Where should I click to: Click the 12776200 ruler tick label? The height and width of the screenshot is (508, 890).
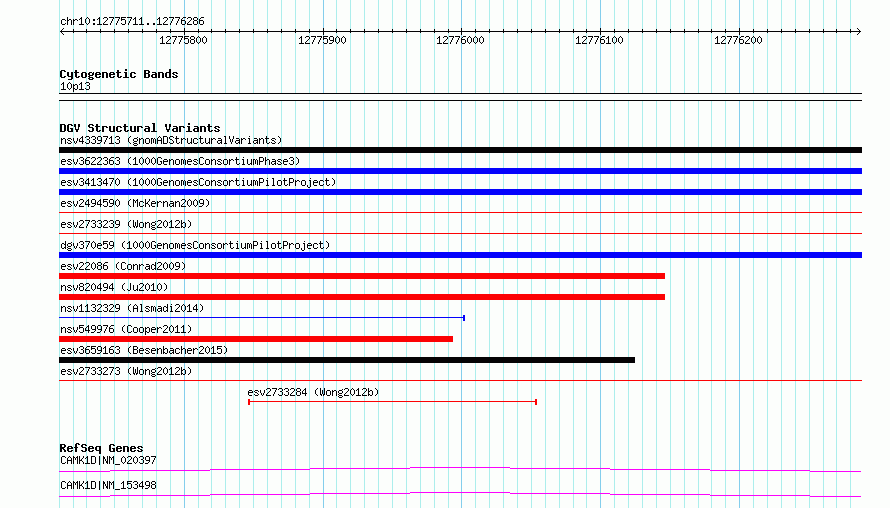(x=738, y=40)
